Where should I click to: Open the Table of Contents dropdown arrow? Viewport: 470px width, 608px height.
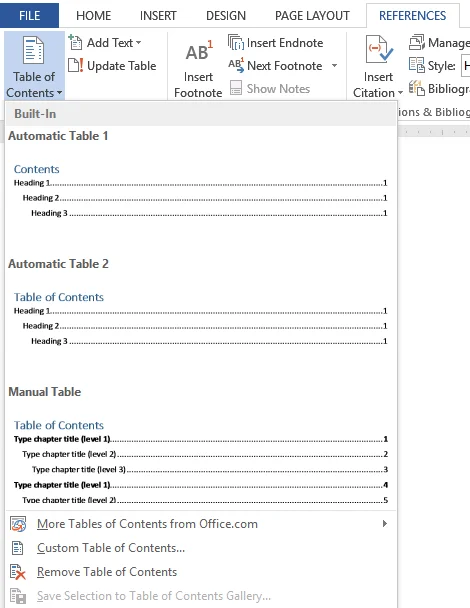pos(59,93)
